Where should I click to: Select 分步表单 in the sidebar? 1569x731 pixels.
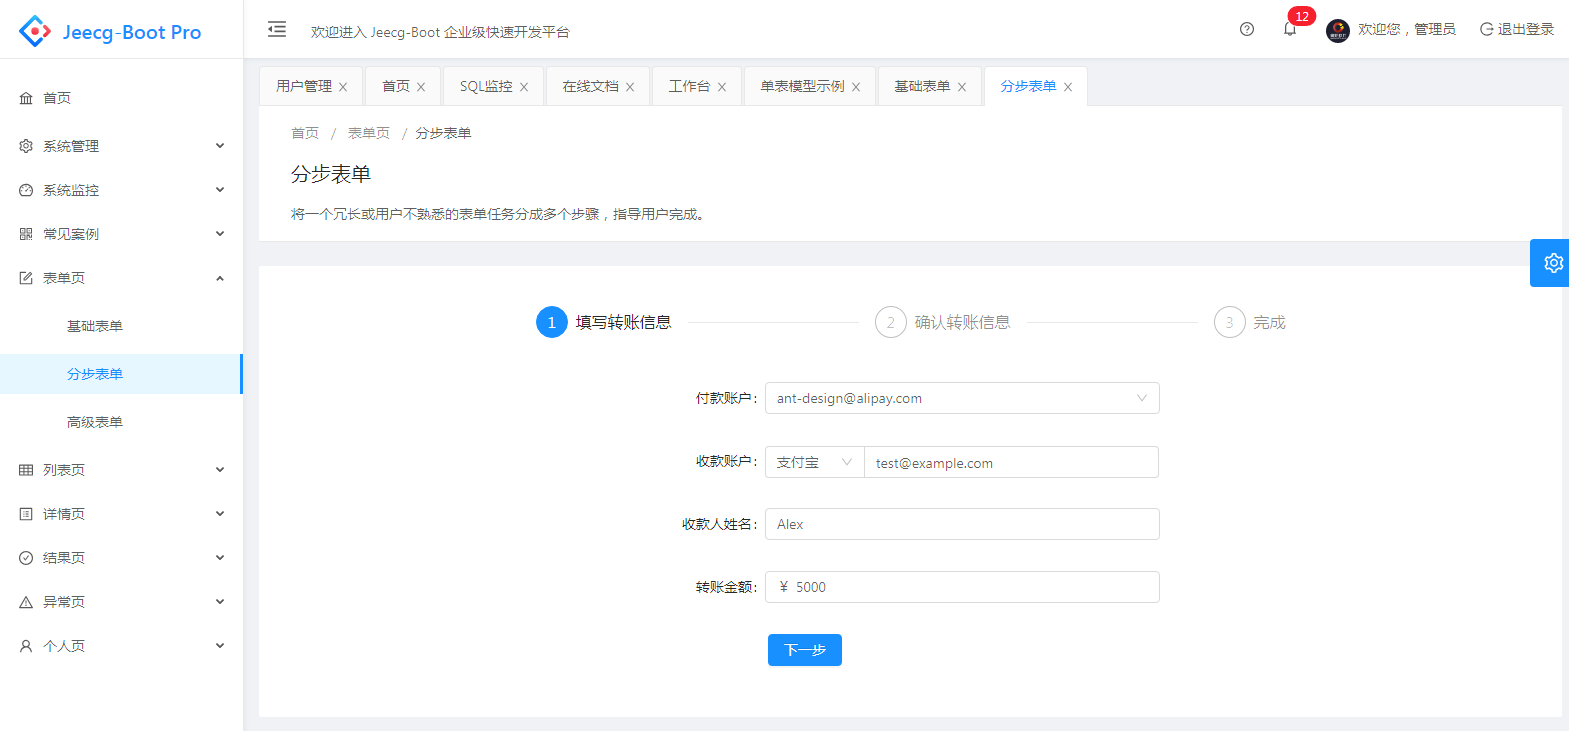click(x=121, y=374)
